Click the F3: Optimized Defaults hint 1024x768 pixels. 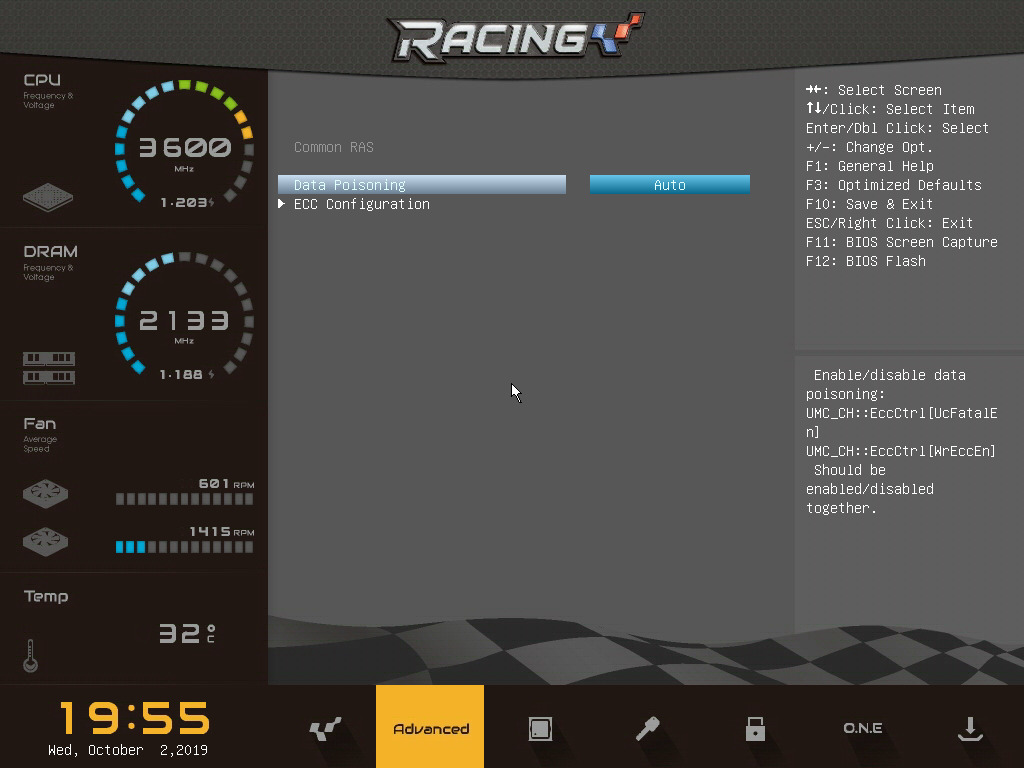[893, 185]
